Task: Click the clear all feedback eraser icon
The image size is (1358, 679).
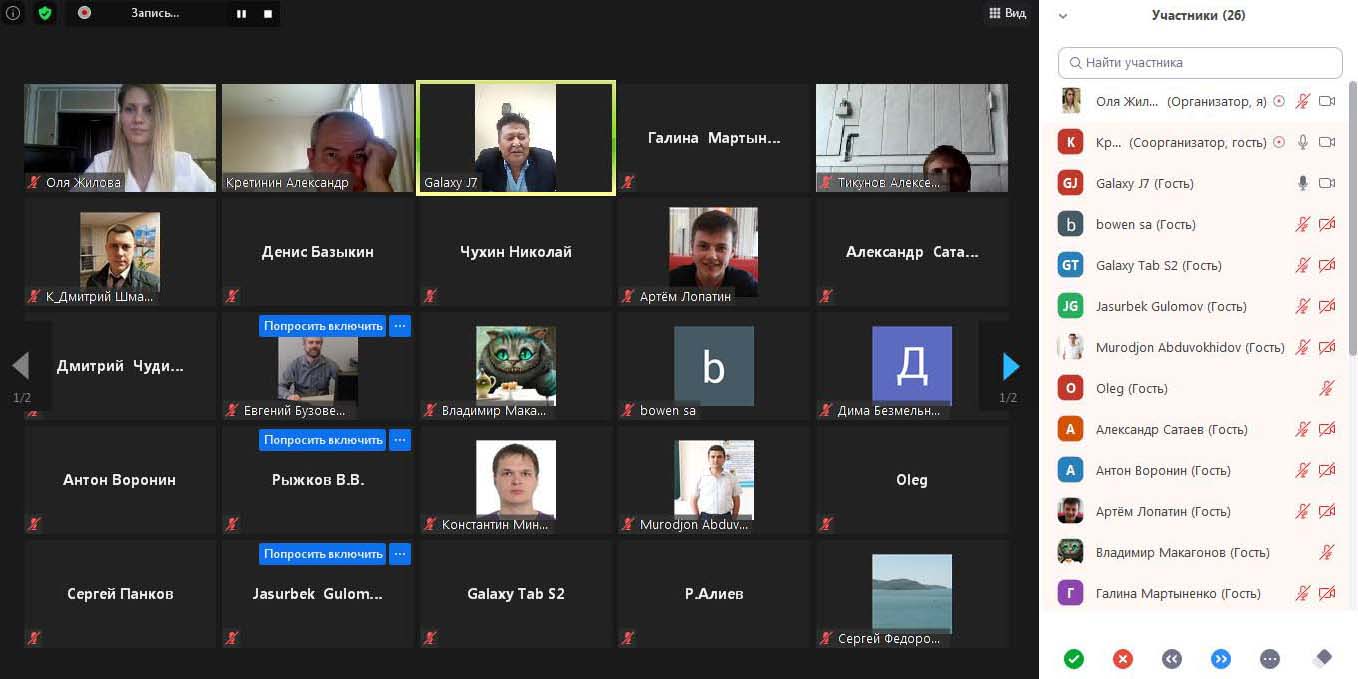Action: pos(1322,658)
